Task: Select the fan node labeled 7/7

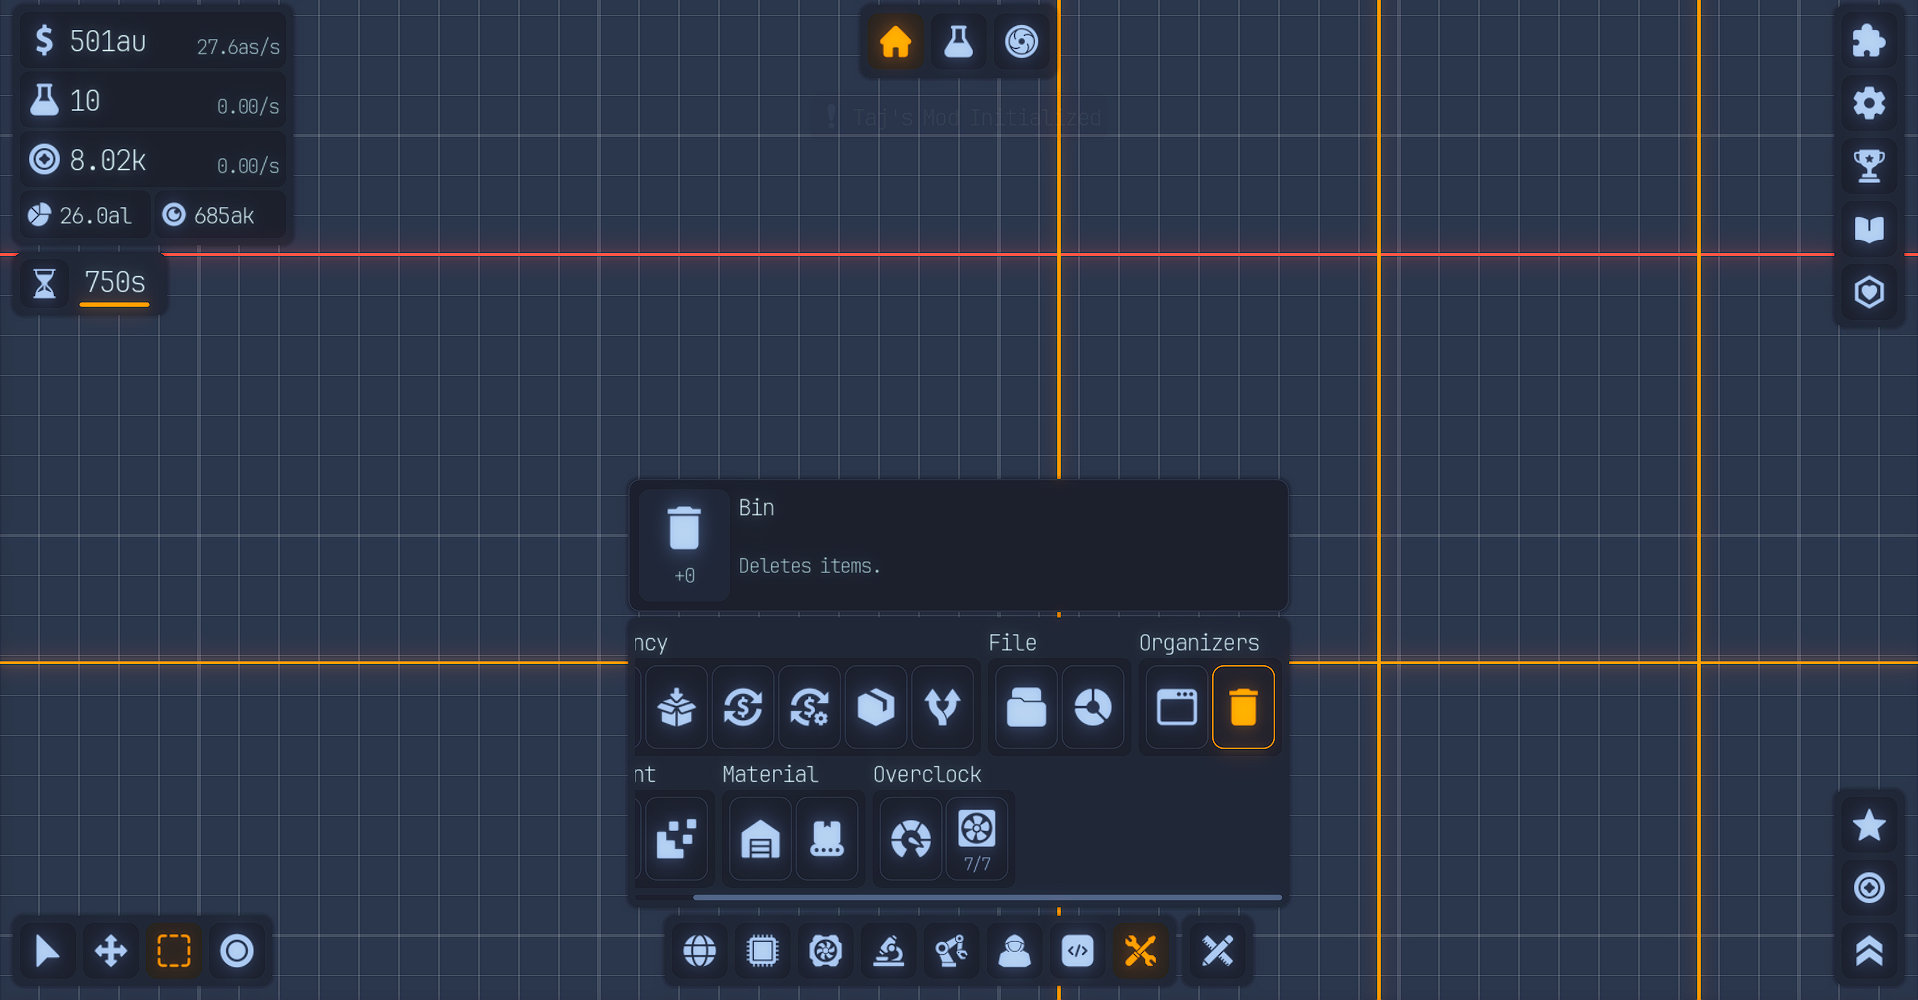Action: pyautogui.click(x=976, y=838)
